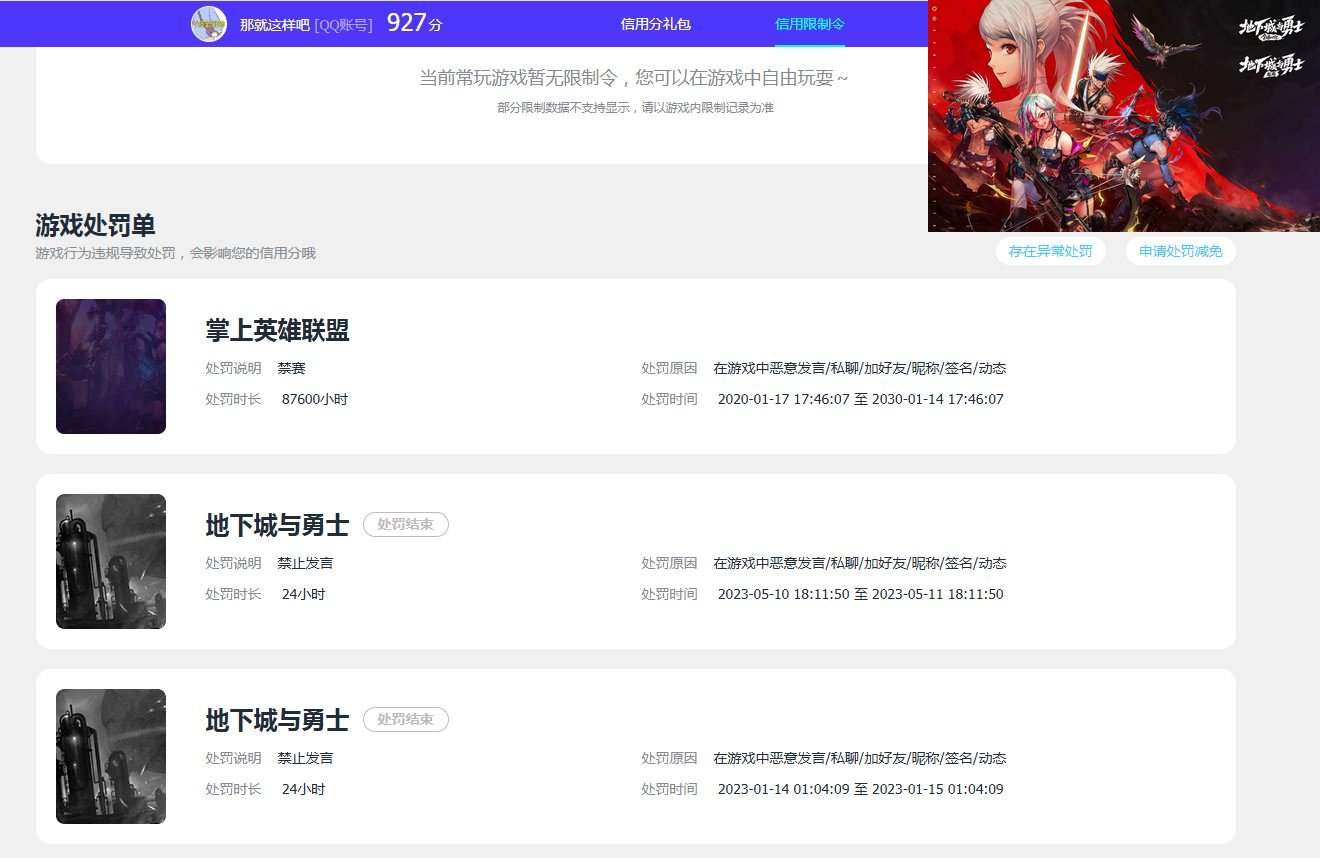Click the 处罚结束 badge on the 2023-01-14 record

405,719
